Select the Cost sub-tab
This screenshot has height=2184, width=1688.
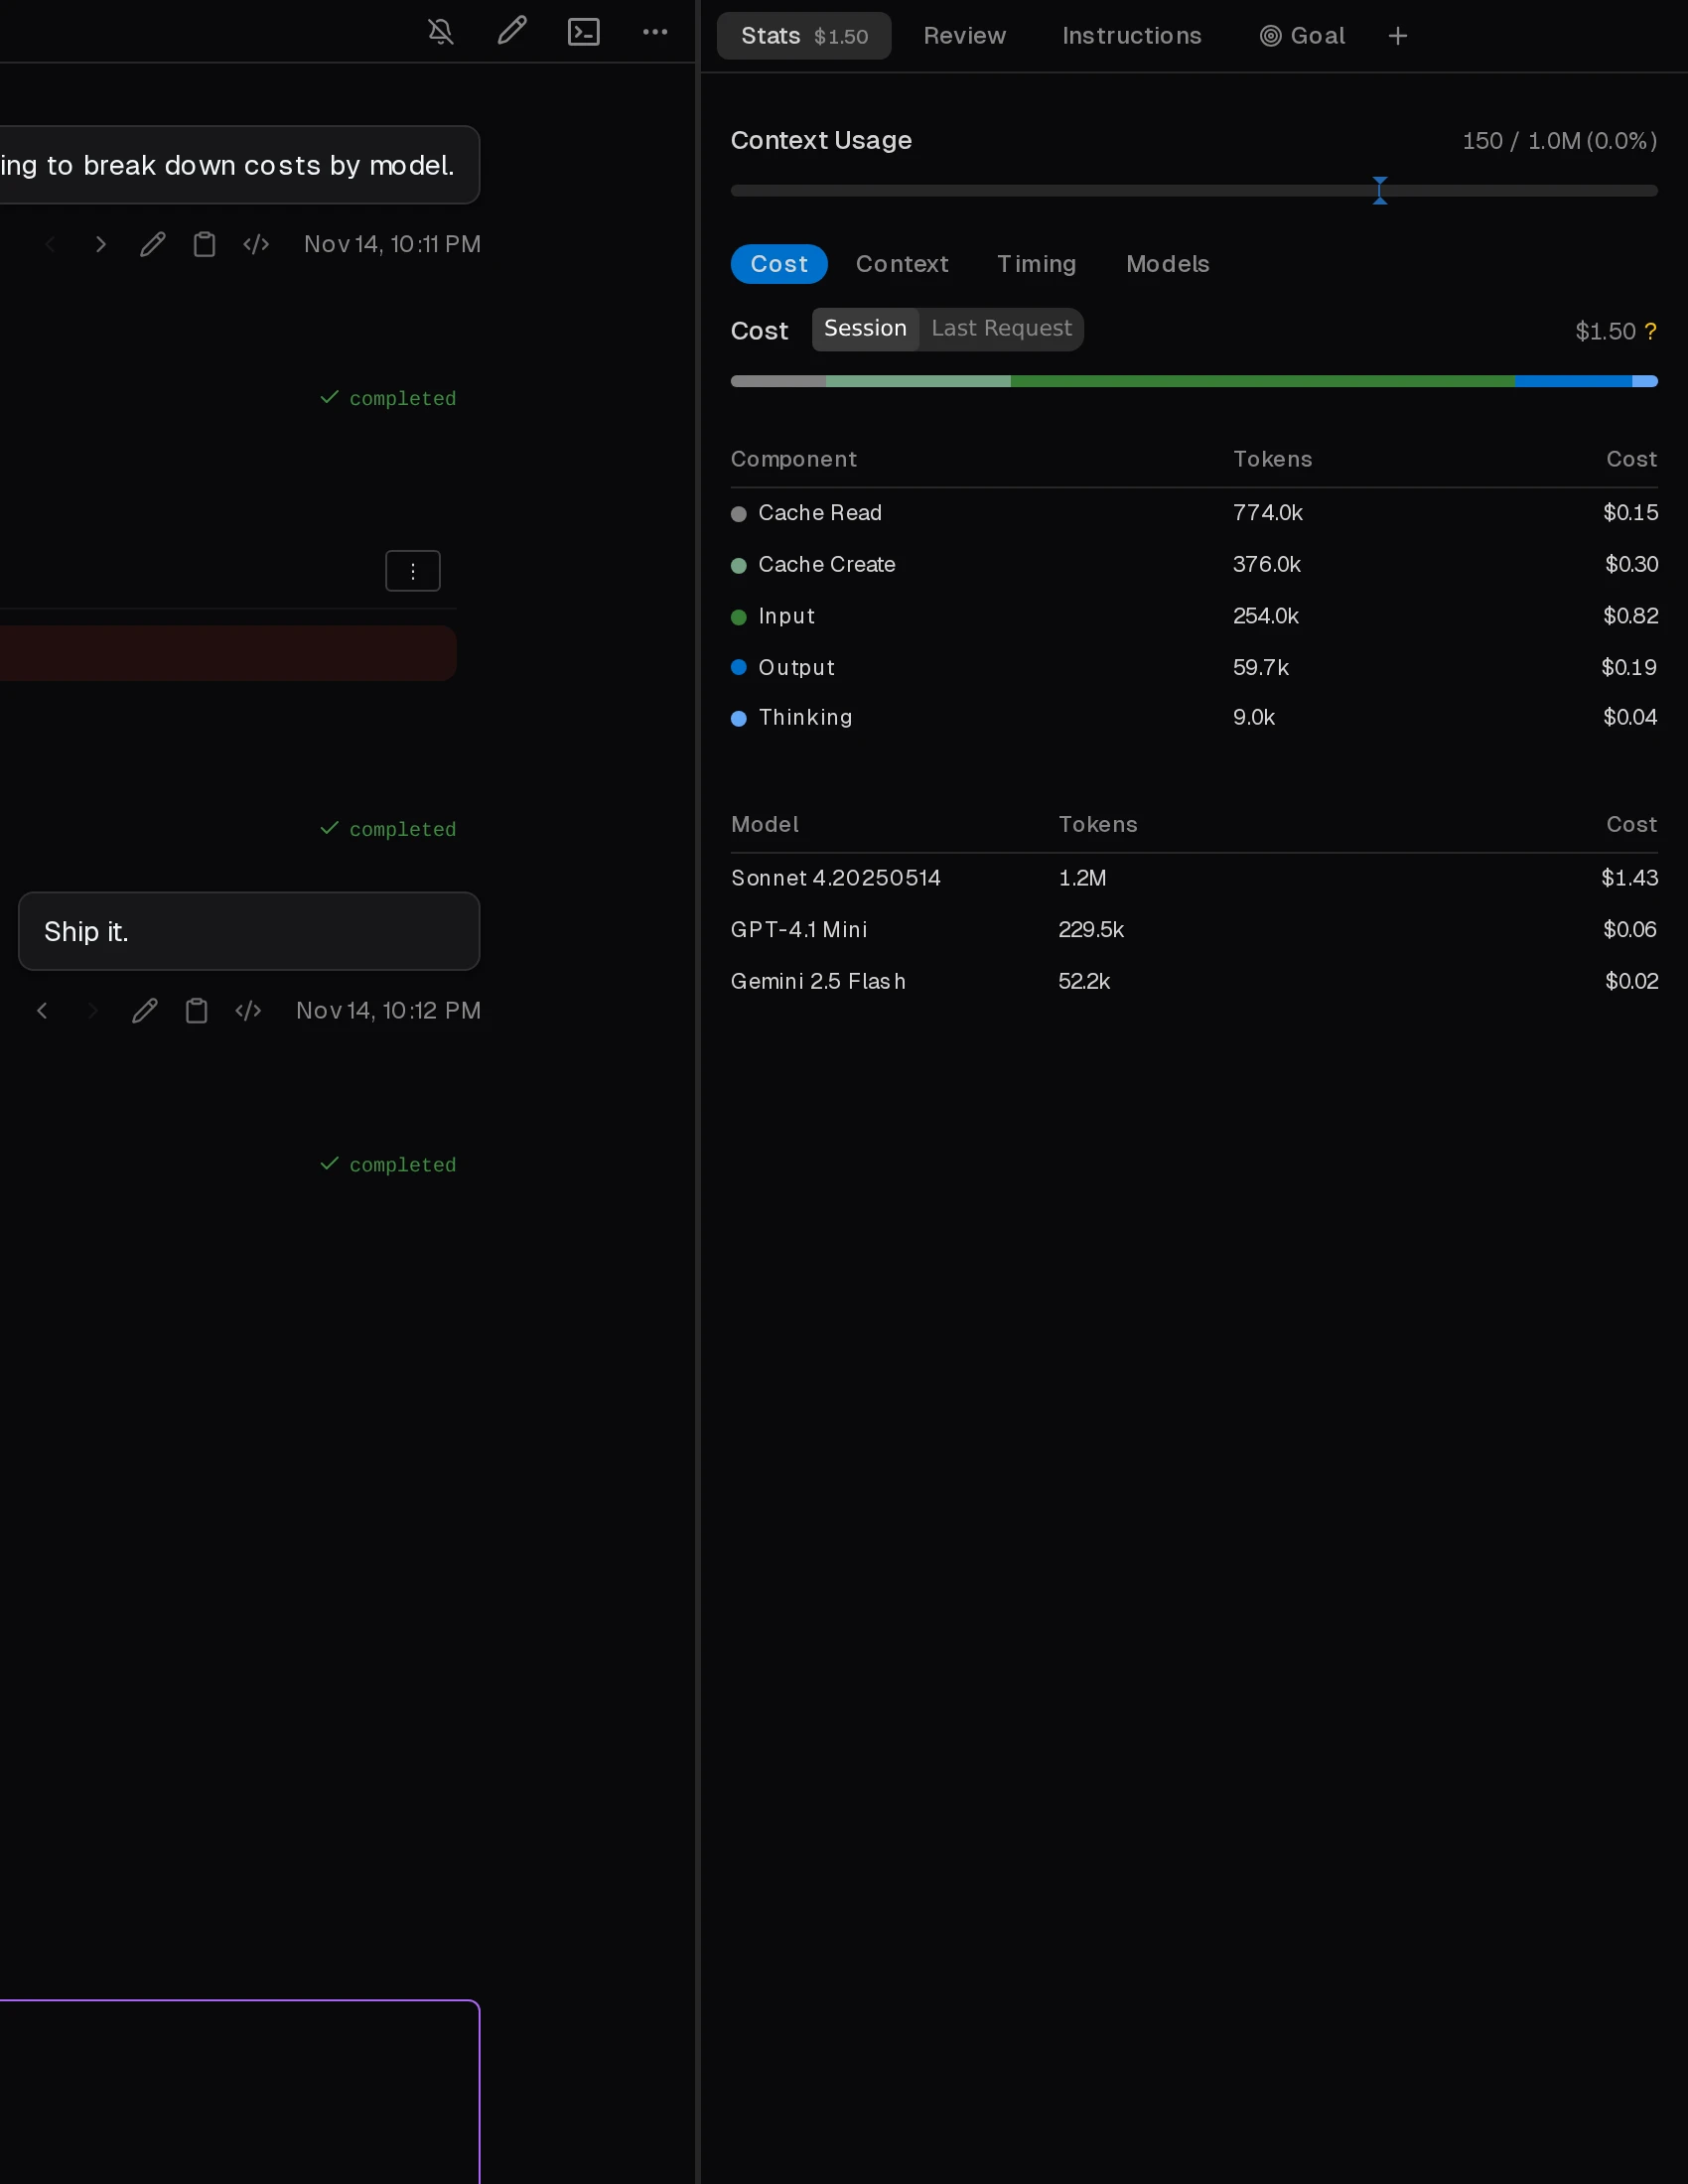(x=779, y=264)
